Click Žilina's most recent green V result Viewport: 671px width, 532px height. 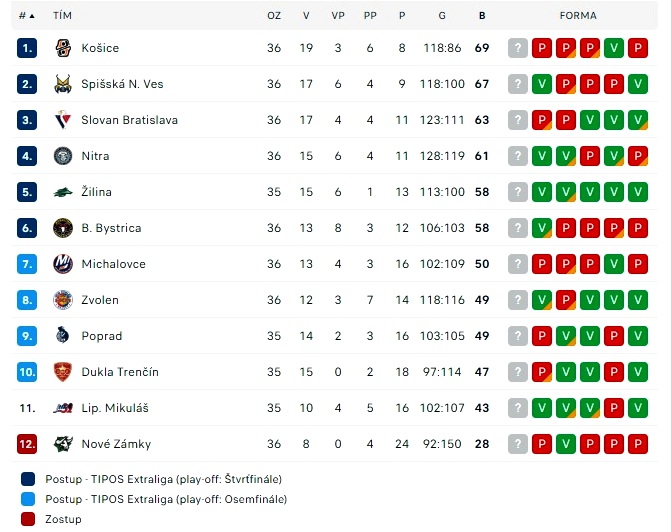click(x=542, y=192)
